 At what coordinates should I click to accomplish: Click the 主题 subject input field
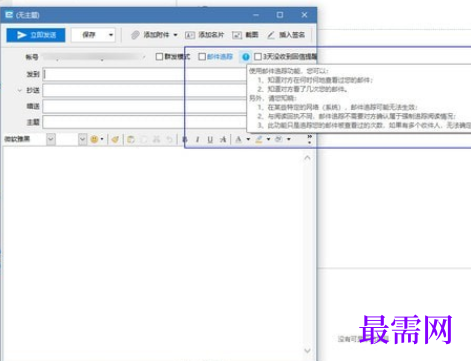coord(145,122)
